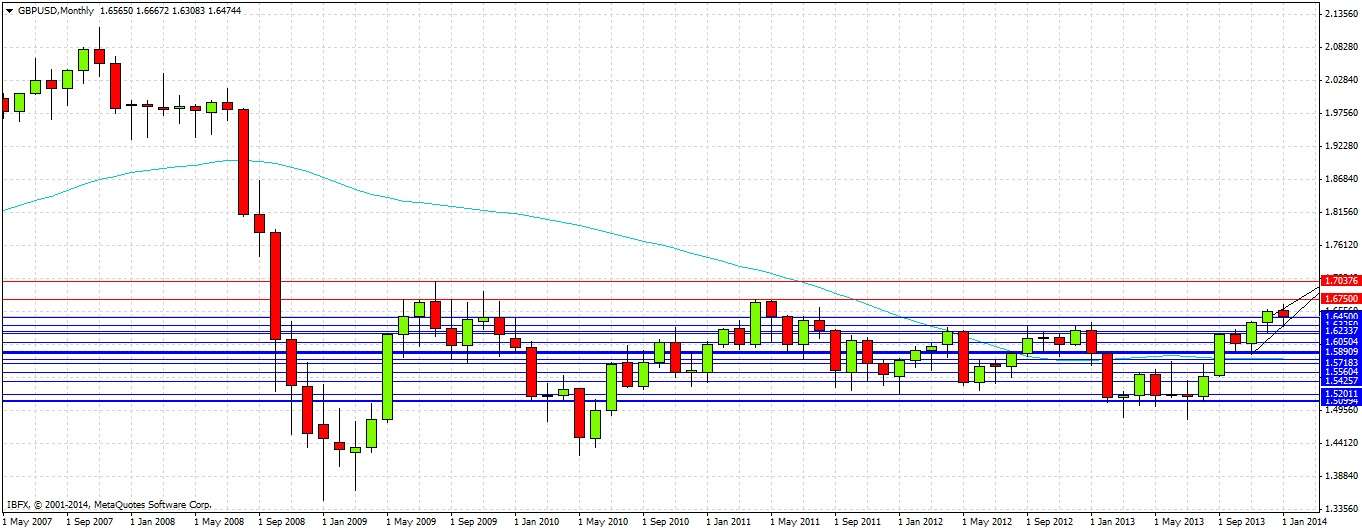Click the blue 1.64500 price level label
Screen dimensions: 1362x530
1340,316
